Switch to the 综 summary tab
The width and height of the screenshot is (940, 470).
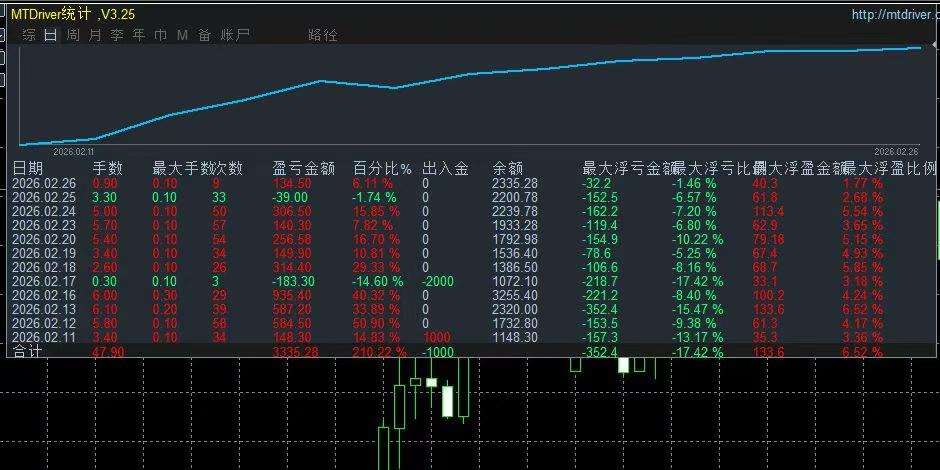(x=29, y=35)
